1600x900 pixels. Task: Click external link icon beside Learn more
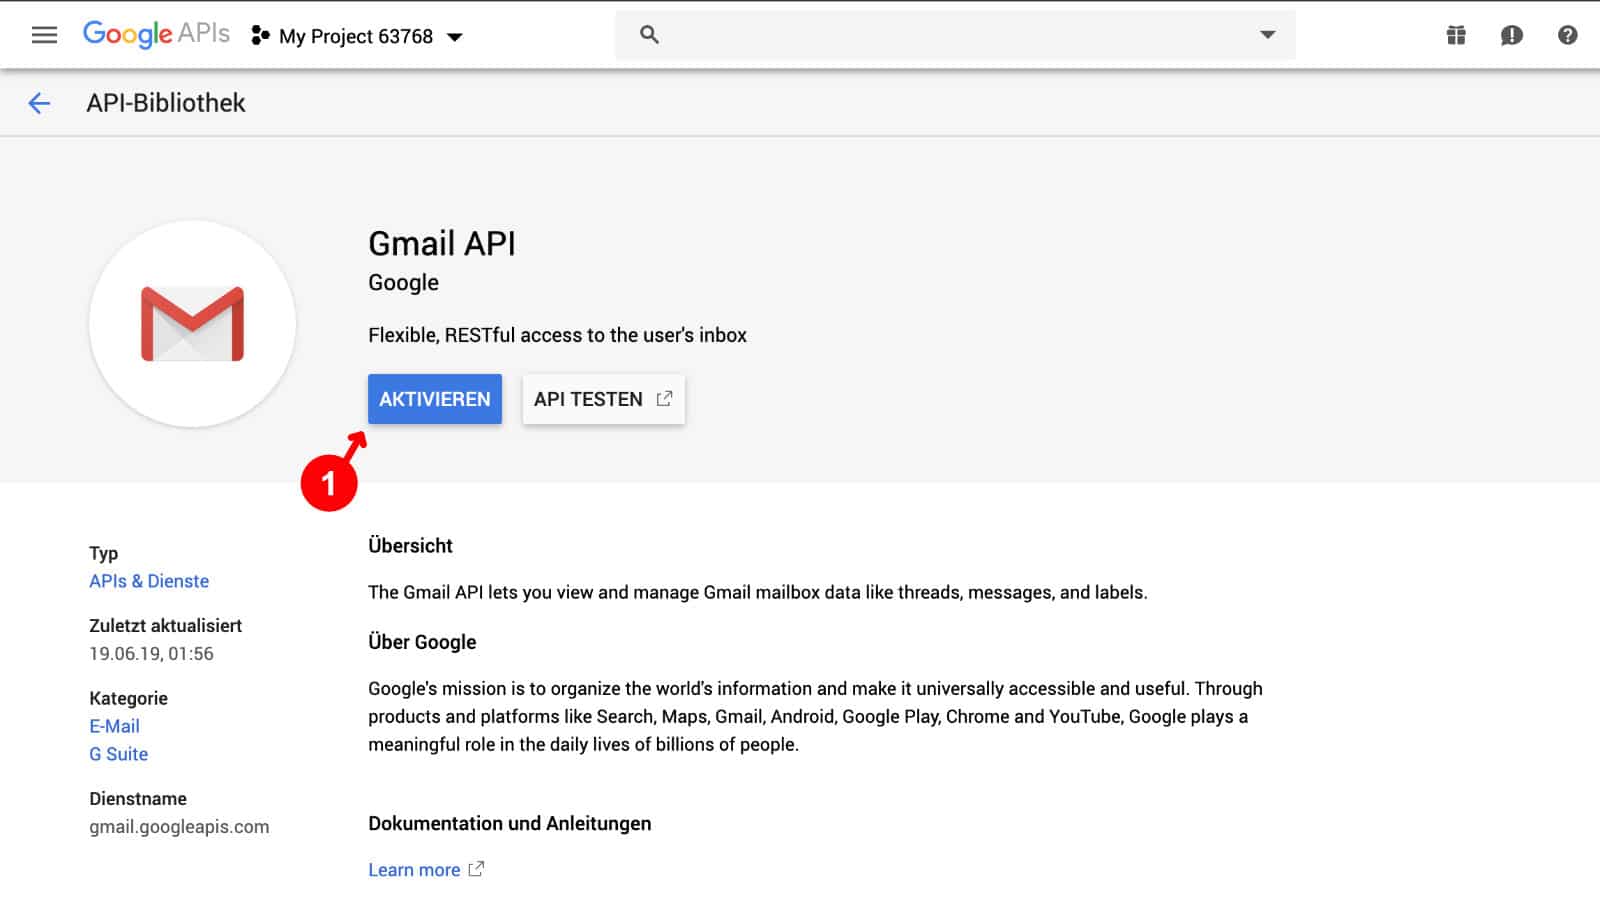(x=476, y=869)
